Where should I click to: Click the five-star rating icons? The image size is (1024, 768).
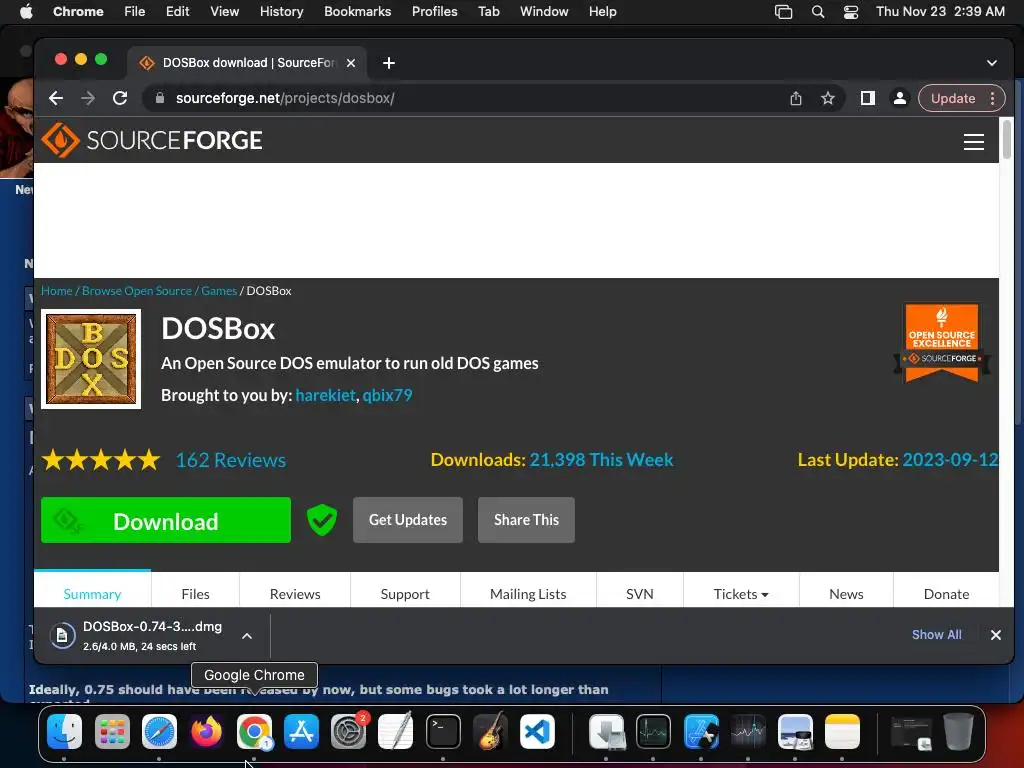pyautogui.click(x=101, y=460)
